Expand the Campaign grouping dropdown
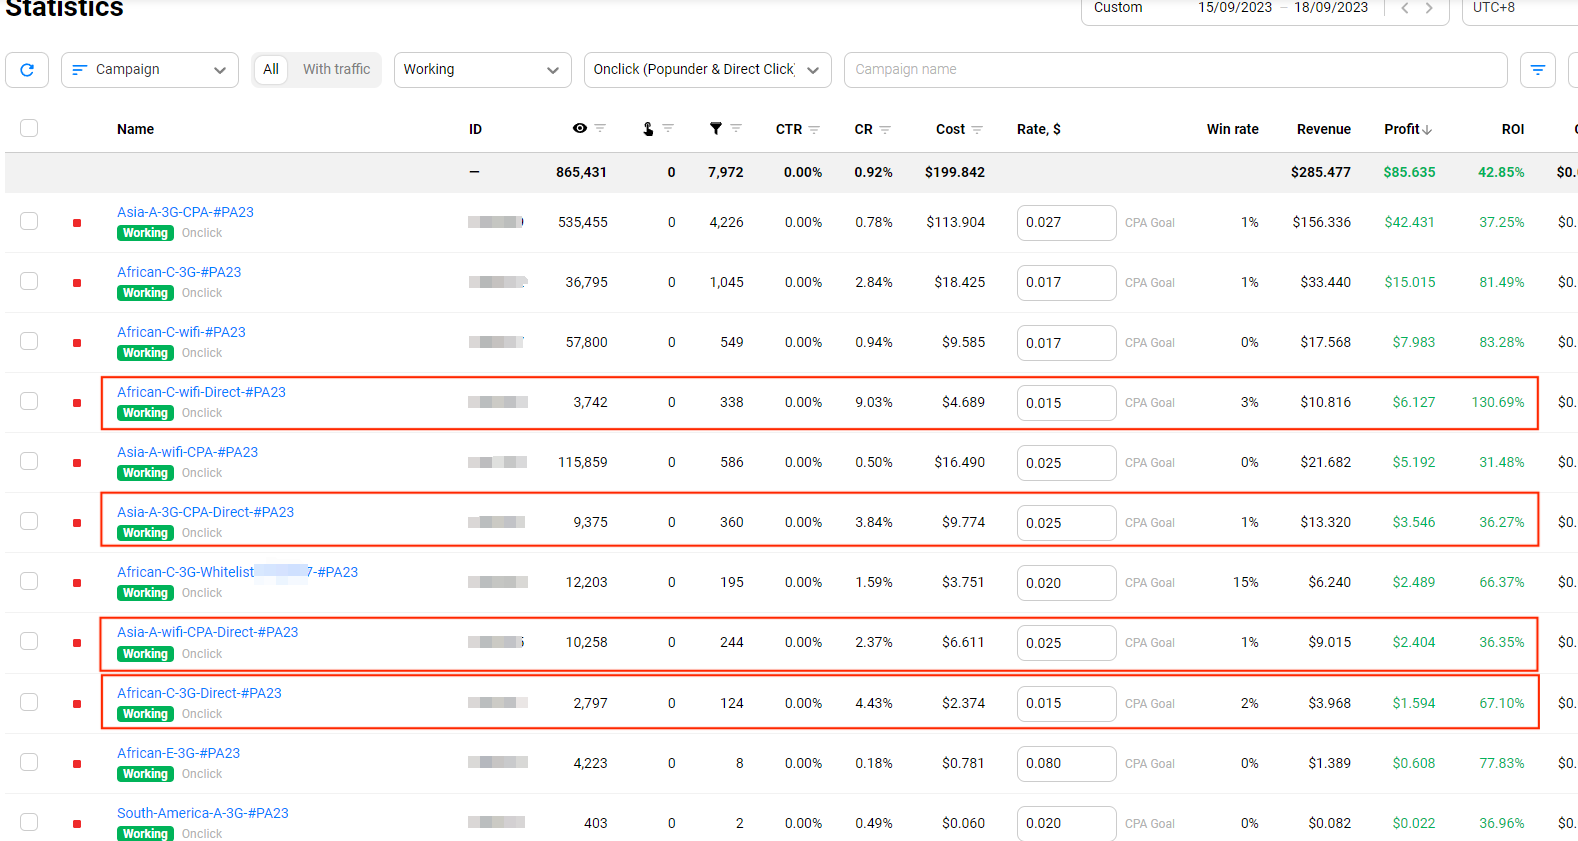This screenshot has height=841, width=1578. pyautogui.click(x=150, y=70)
